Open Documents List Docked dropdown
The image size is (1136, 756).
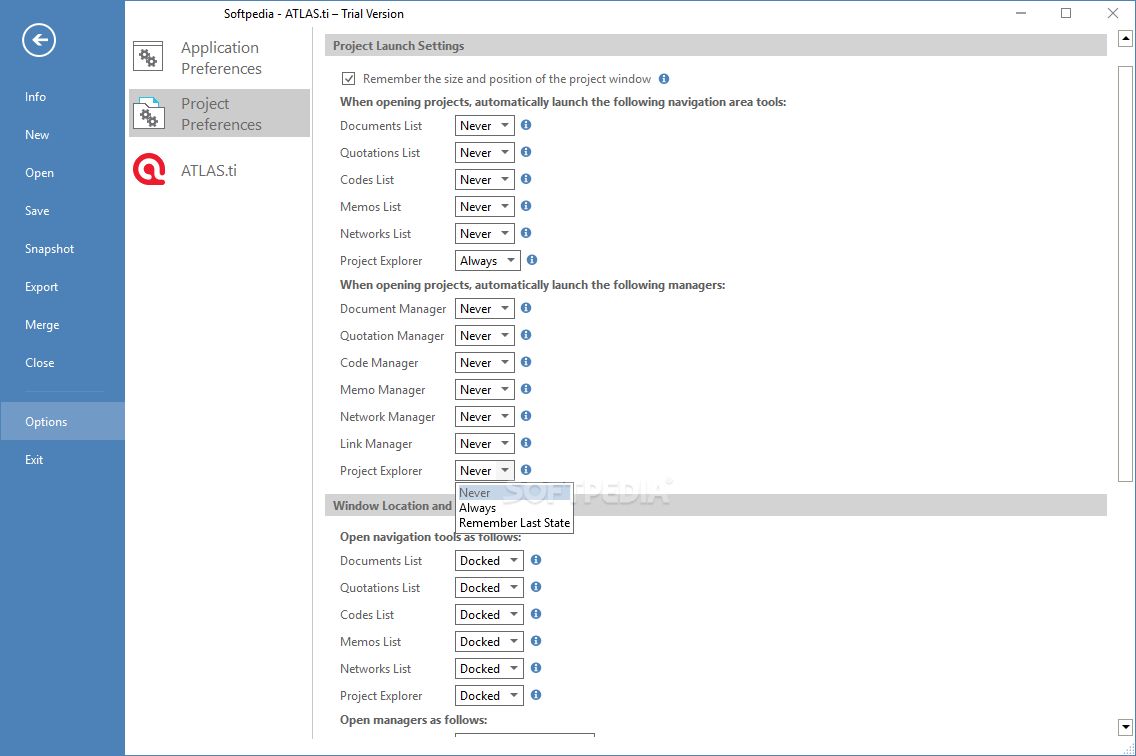[x=489, y=560]
